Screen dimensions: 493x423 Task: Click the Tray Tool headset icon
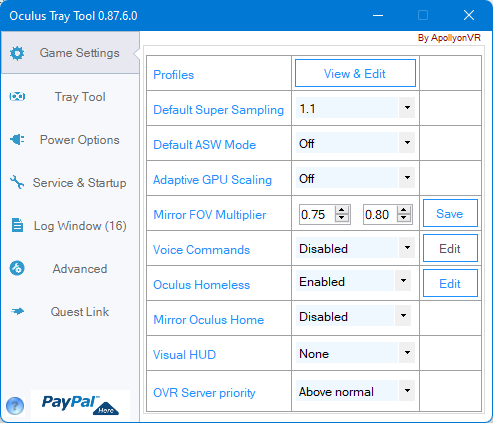tap(17, 97)
